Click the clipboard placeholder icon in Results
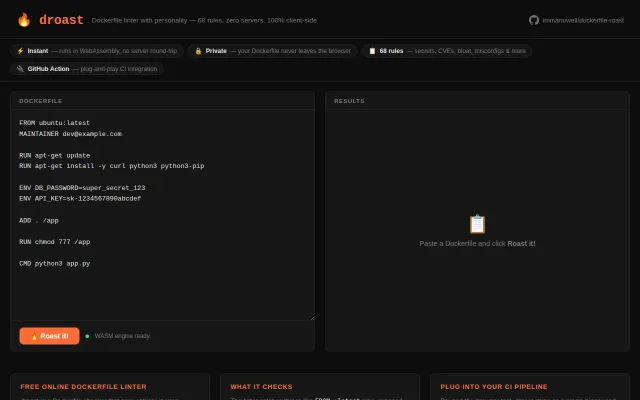Viewport: 640px width, 400px height. pos(477,224)
